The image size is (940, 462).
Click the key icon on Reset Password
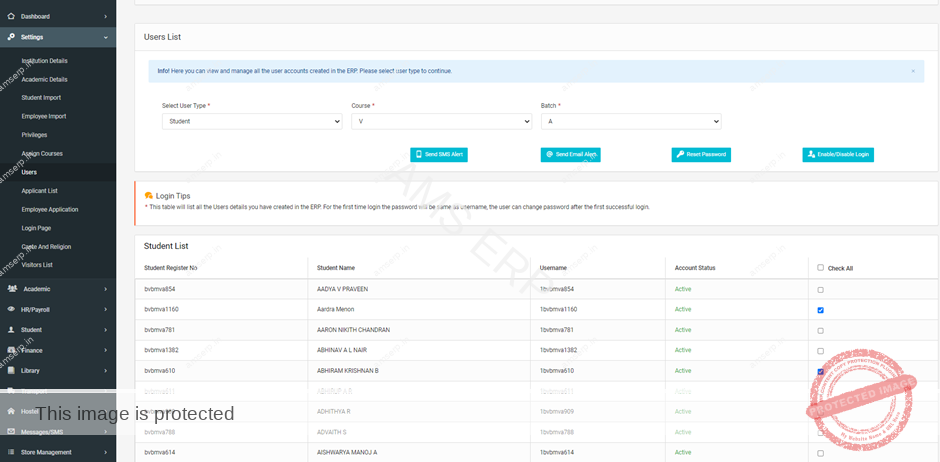click(x=680, y=155)
